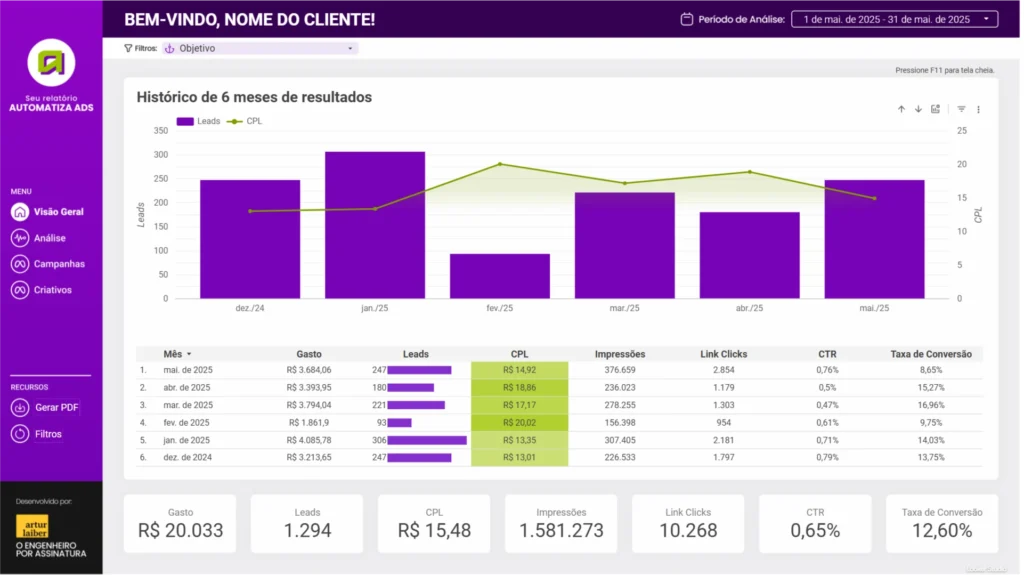Toggle the Leads series in chart legend
The width and height of the screenshot is (1024, 575).
tap(199, 121)
